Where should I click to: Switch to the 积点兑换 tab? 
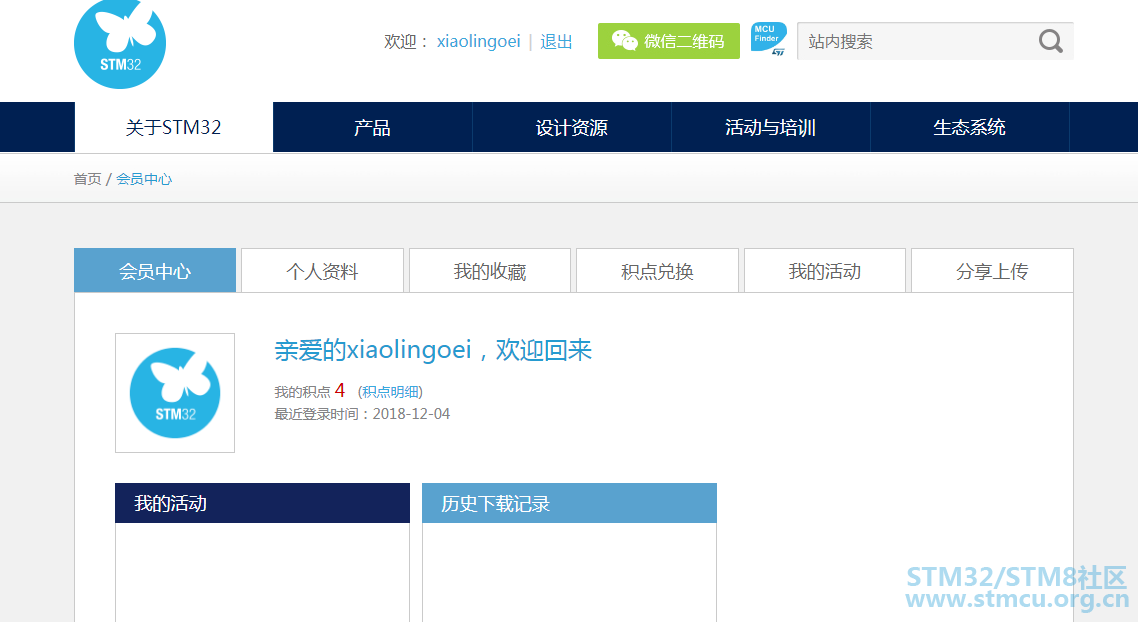pos(658,271)
